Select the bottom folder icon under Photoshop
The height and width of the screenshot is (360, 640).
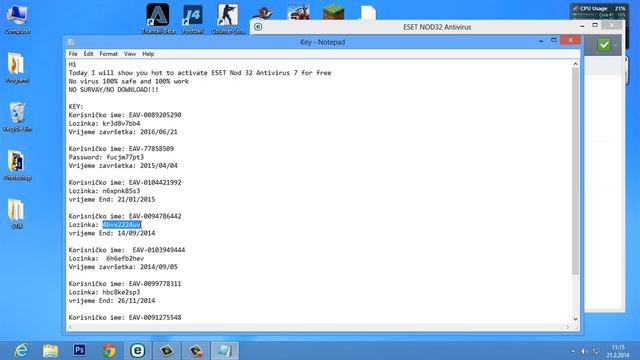coord(17,213)
